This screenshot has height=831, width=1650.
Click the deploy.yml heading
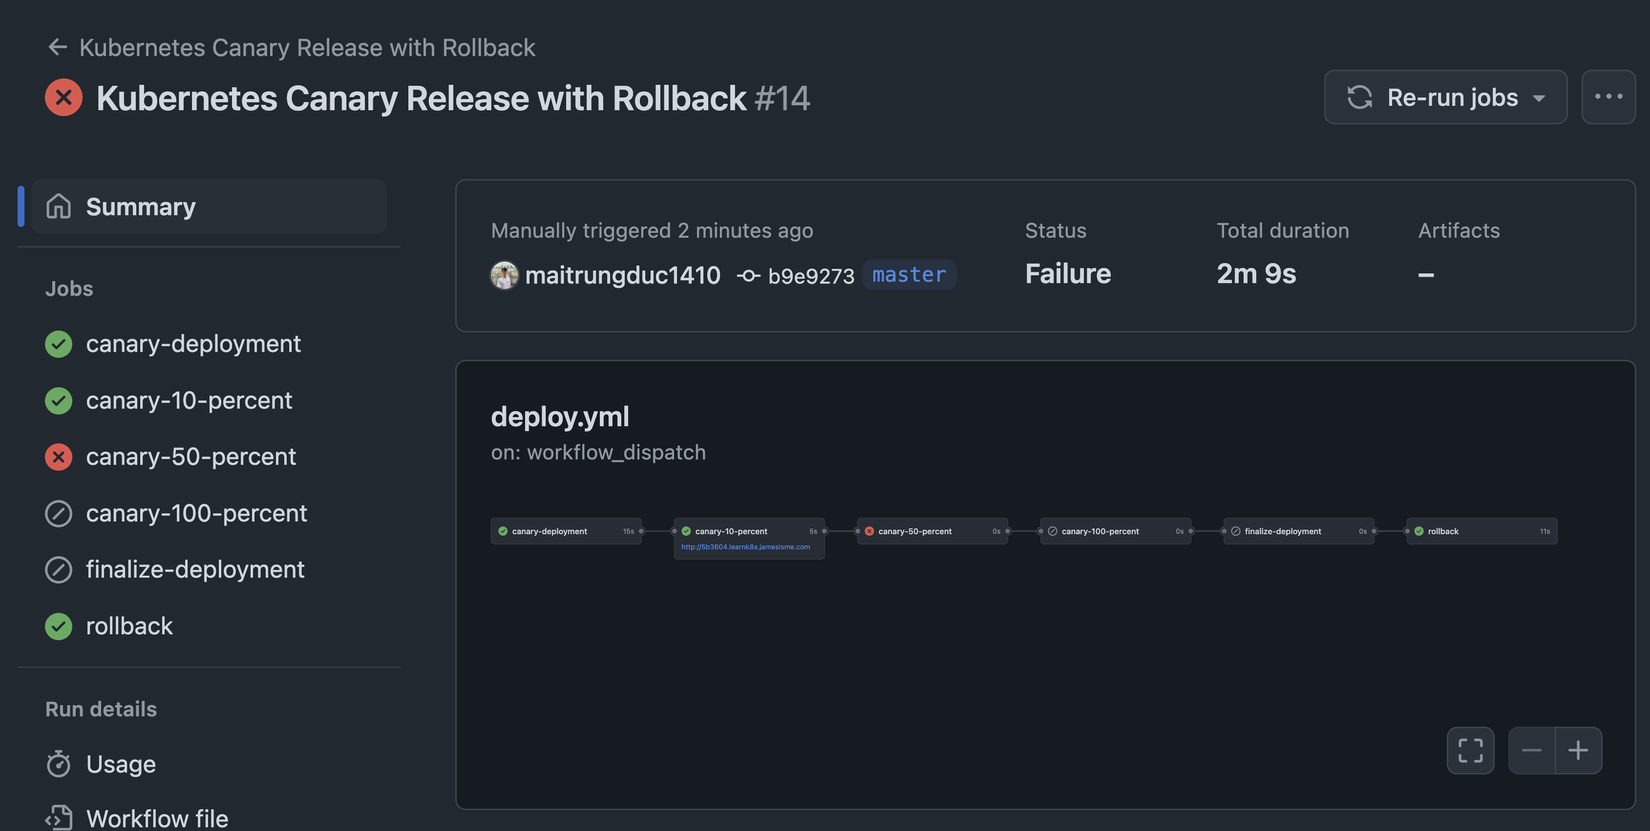tap(560, 416)
